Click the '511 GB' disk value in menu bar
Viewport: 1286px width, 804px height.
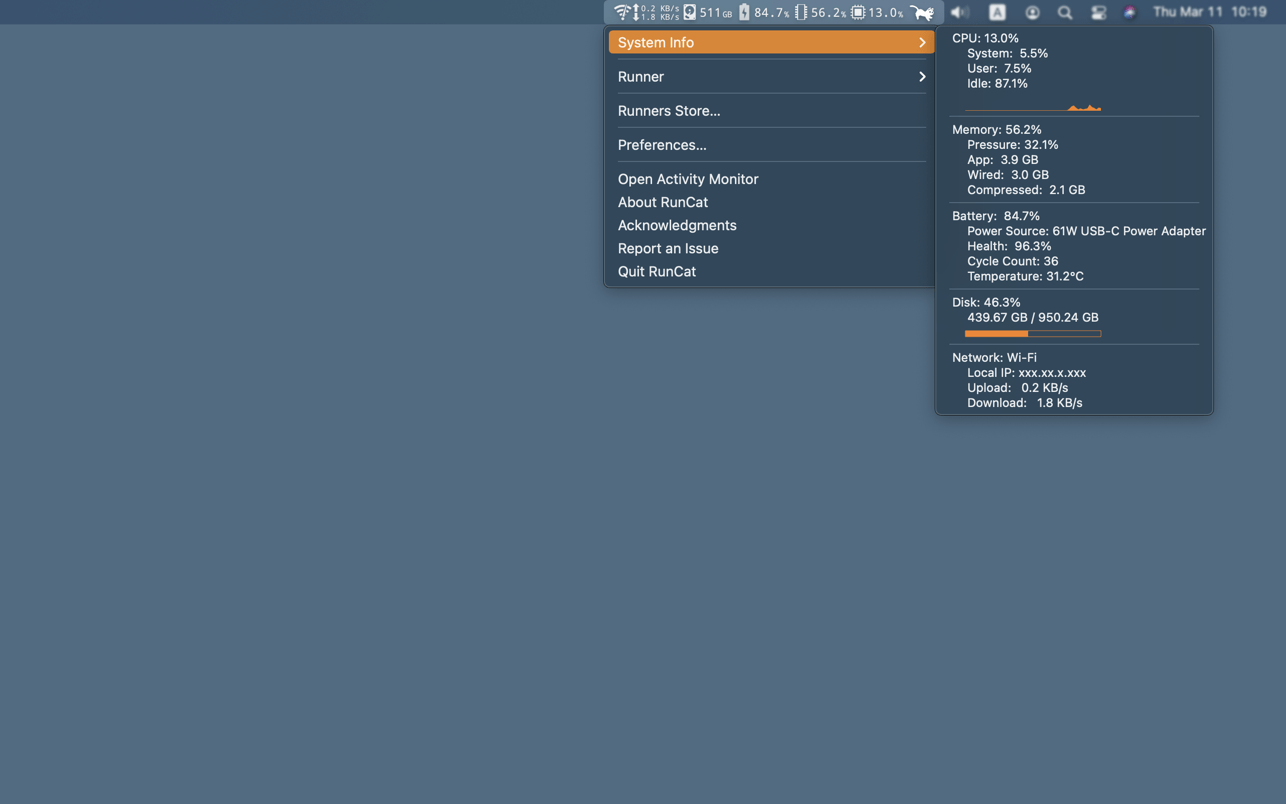point(715,12)
